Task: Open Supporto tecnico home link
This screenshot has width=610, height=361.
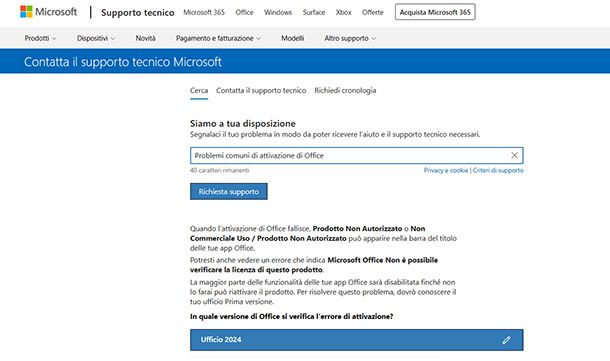Action: click(138, 12)
